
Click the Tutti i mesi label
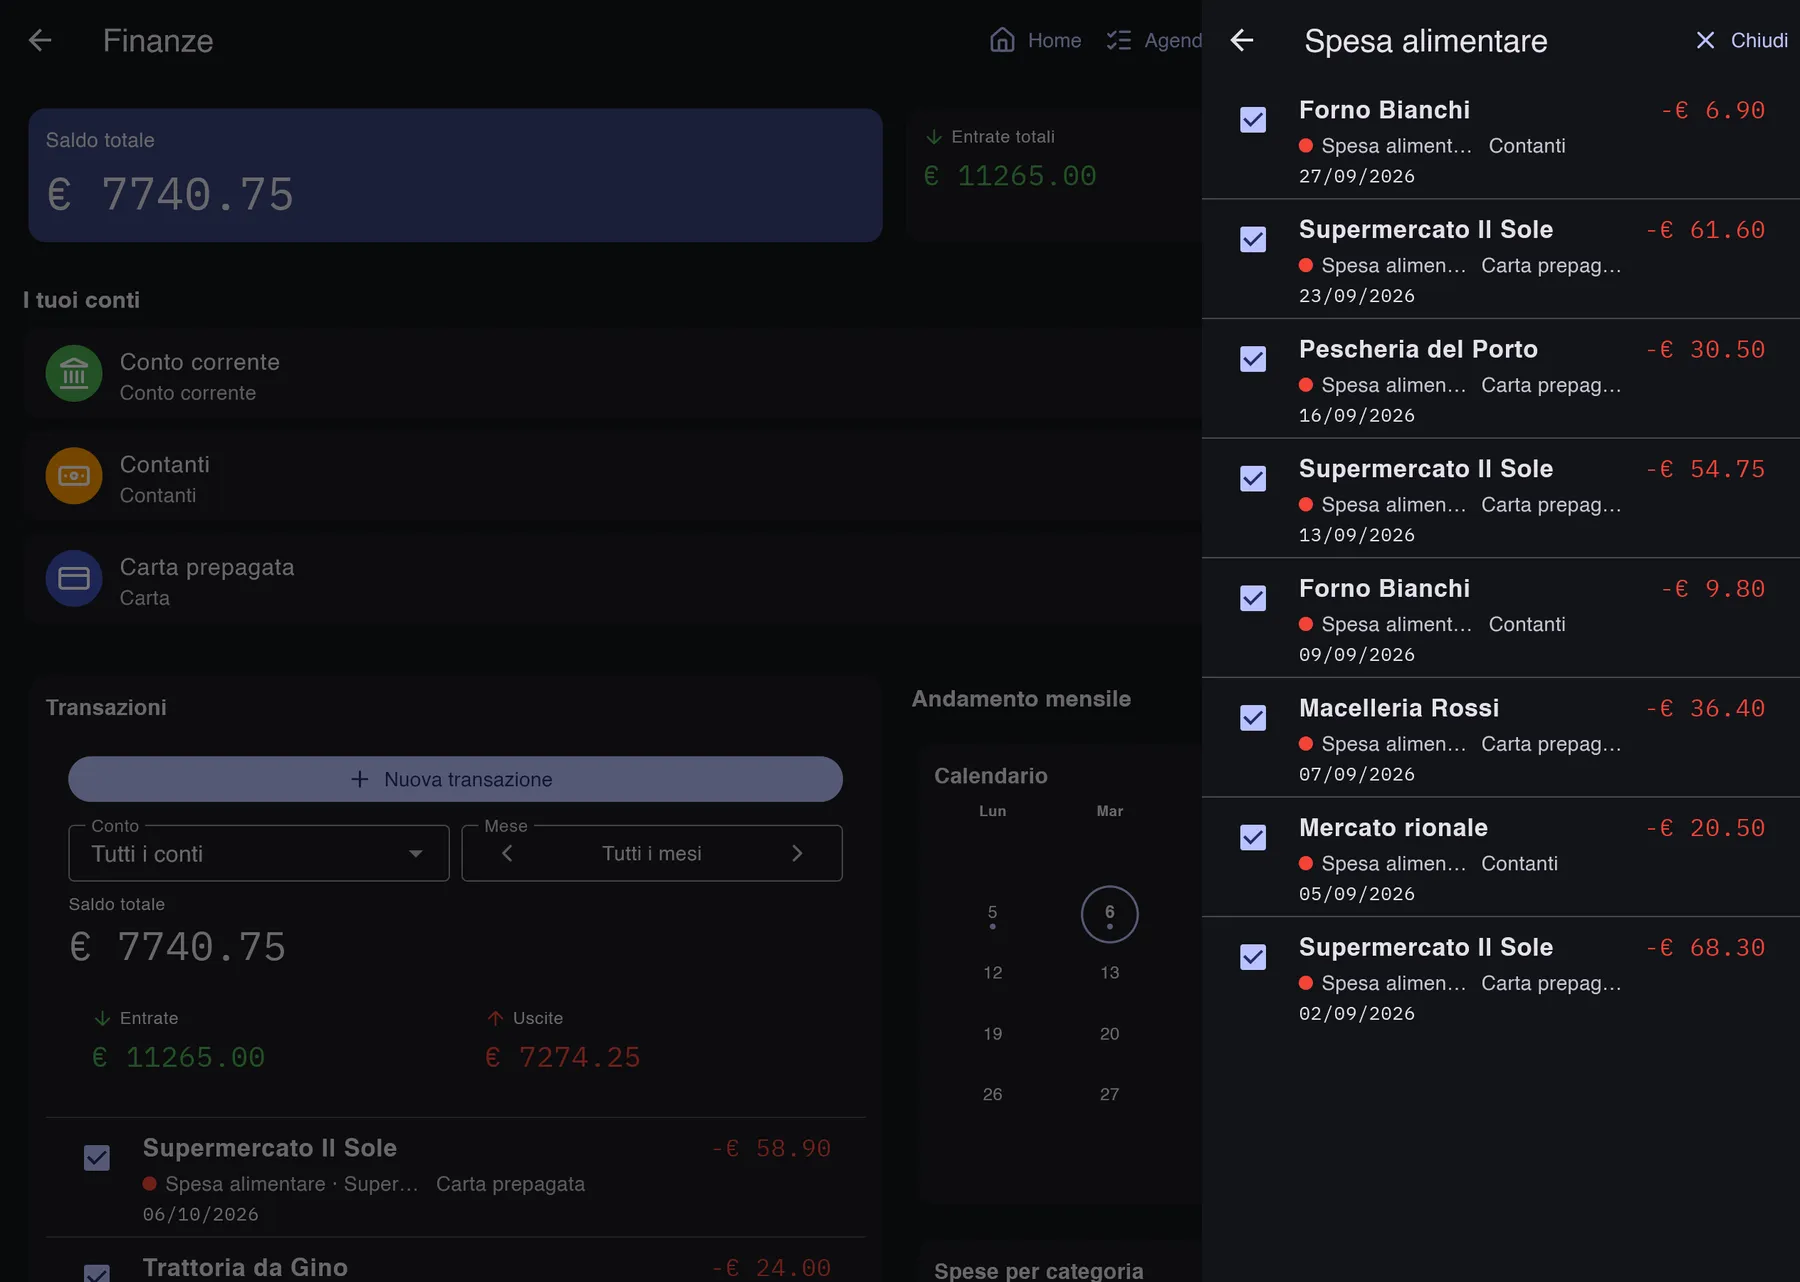pyautogui.click(x=652, y=853)
